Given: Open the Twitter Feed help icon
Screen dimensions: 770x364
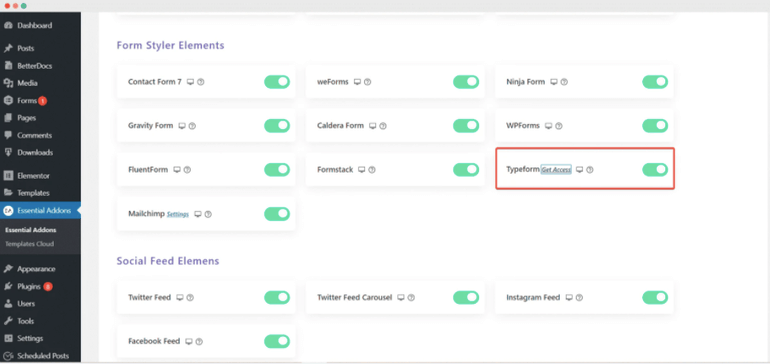Looking at the screenshot, I should pyautogui.click(x=190, y=298).
